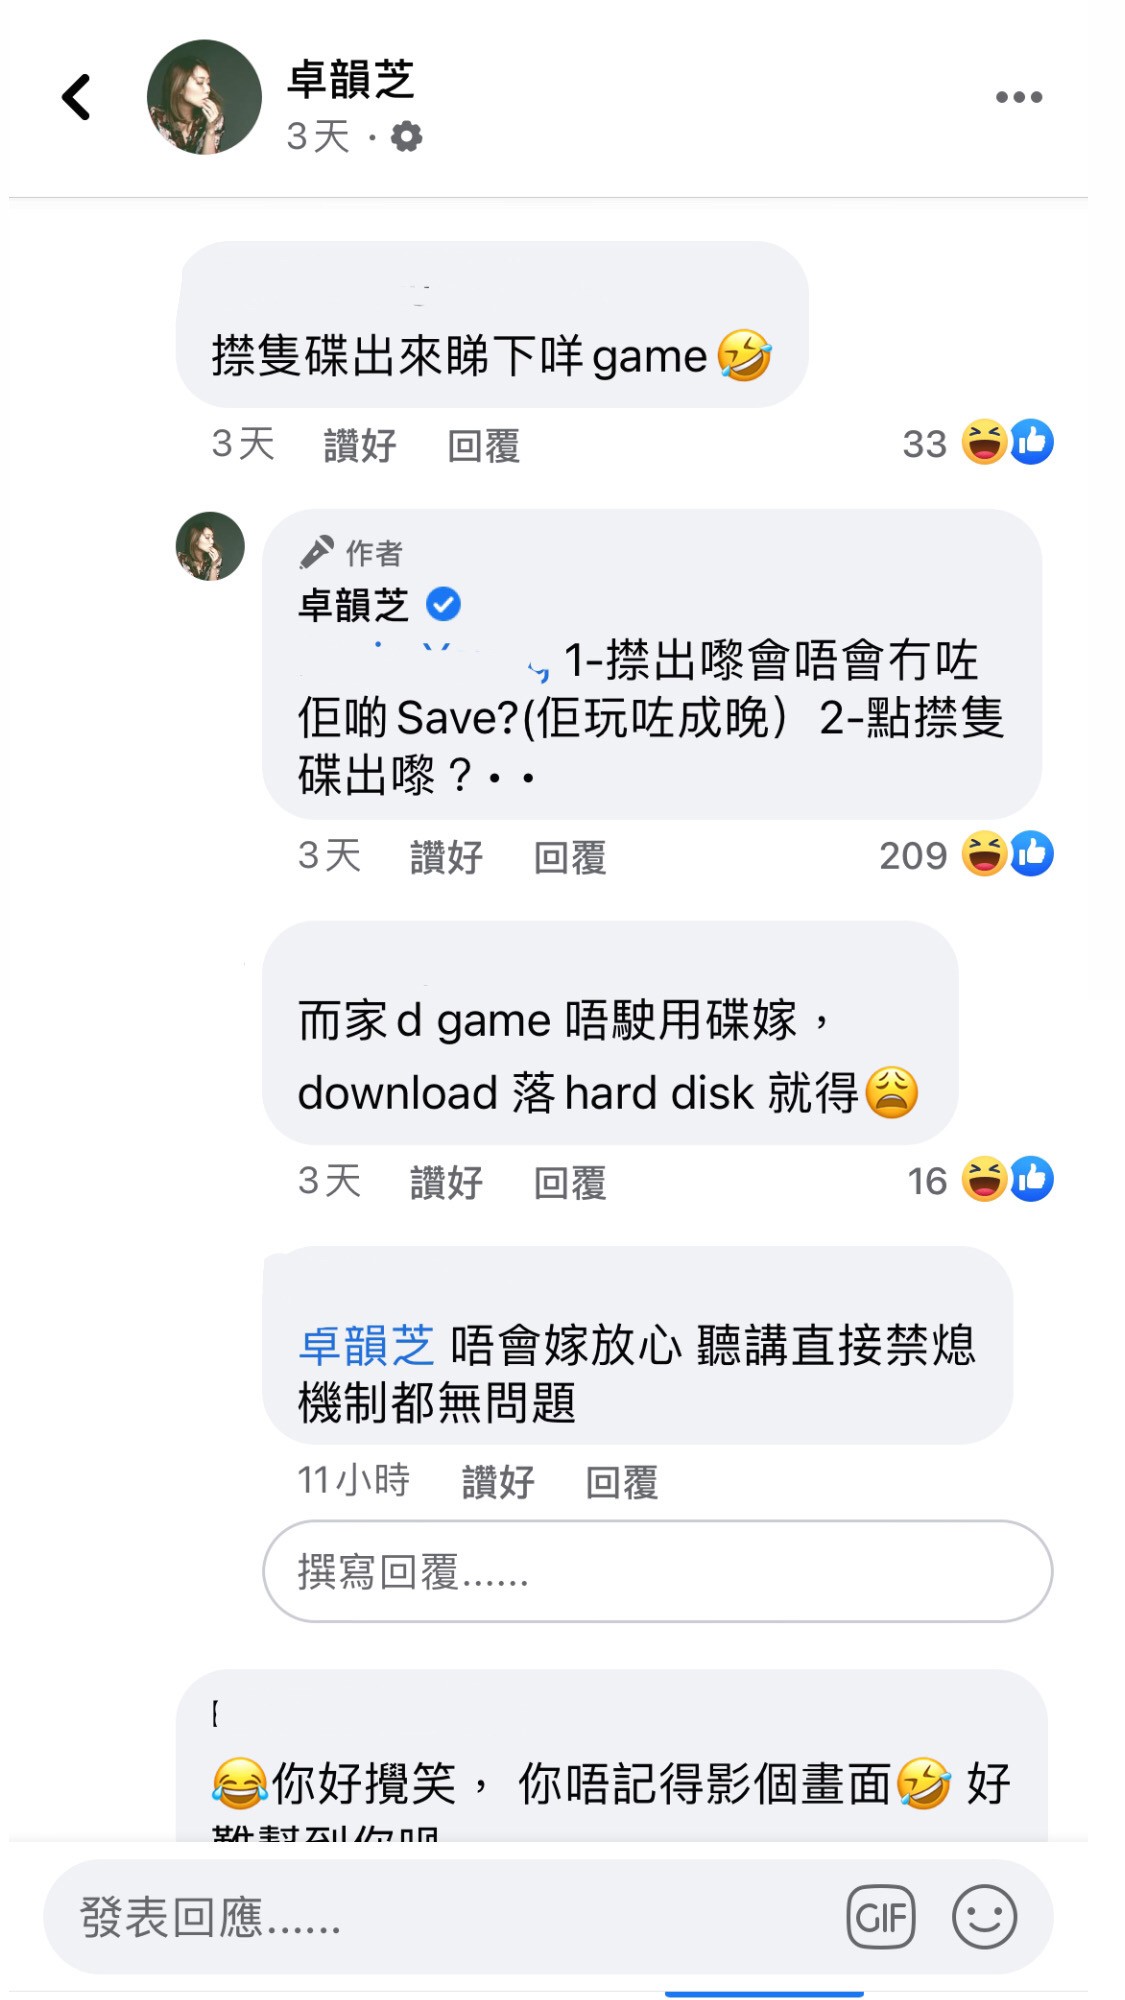
Task: Open 卓韻芝 profile picture in header
Action: [x=204, y=97]
